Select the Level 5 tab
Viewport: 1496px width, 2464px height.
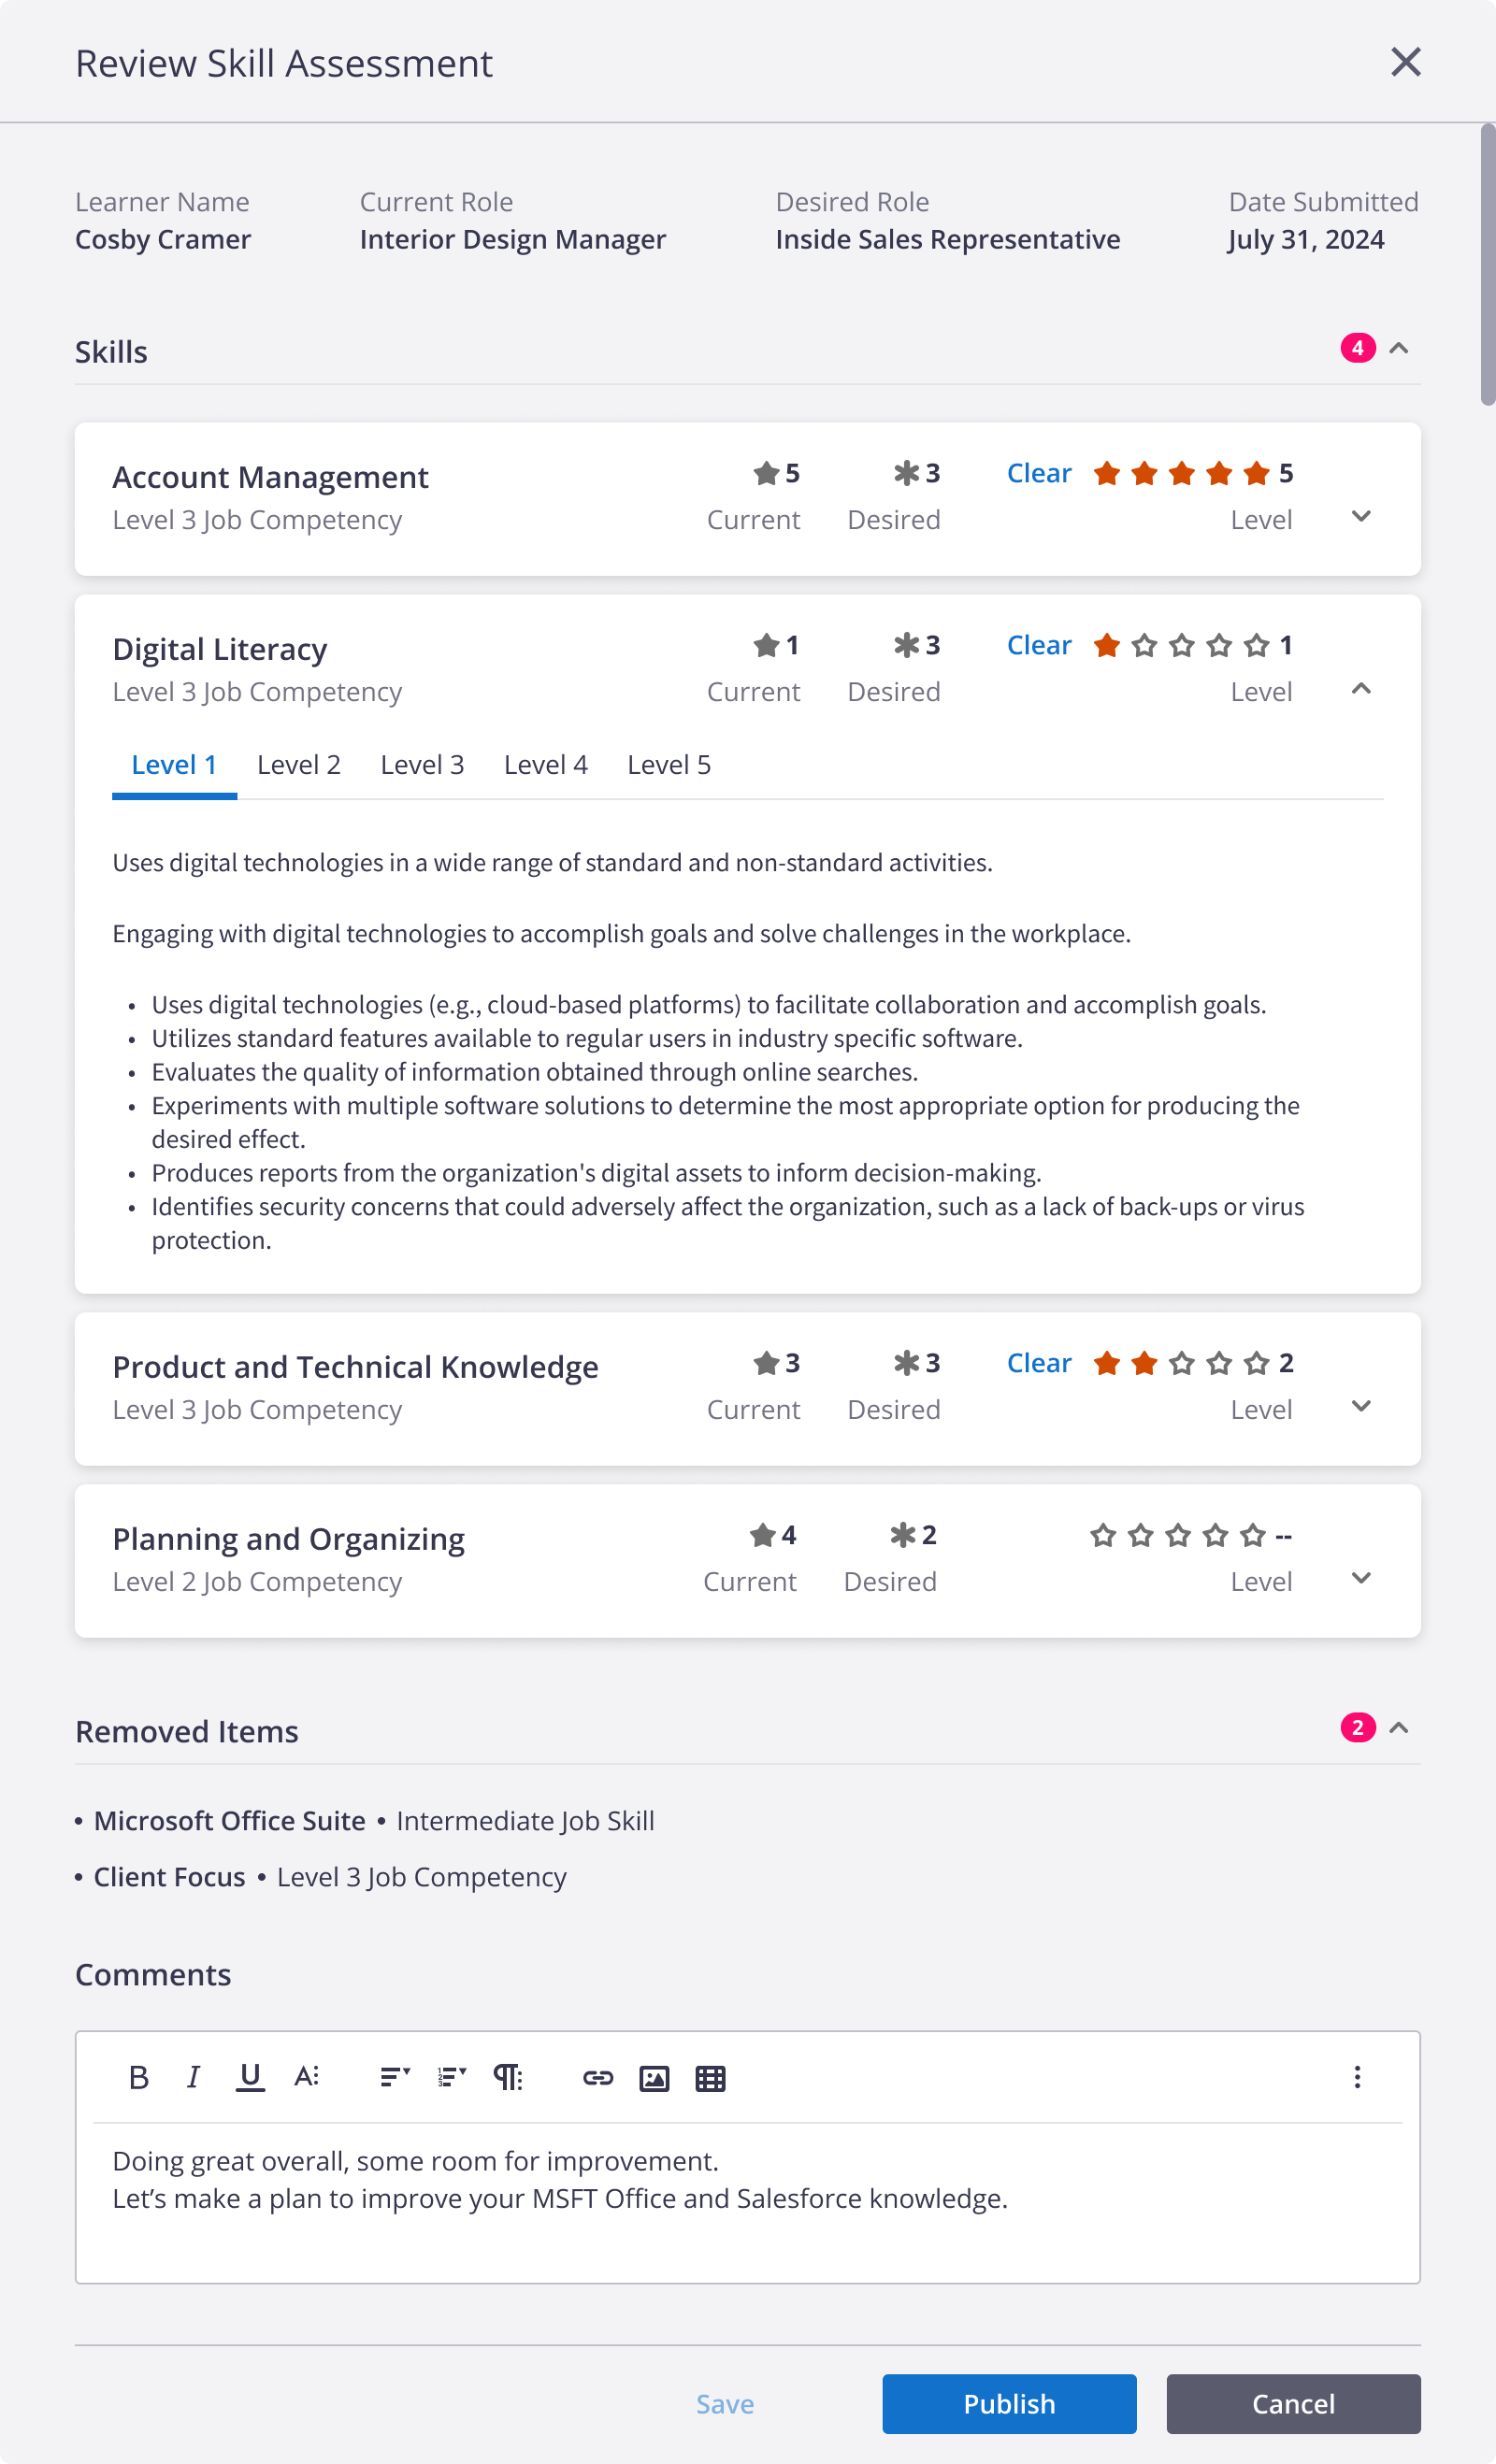point(669,765)
